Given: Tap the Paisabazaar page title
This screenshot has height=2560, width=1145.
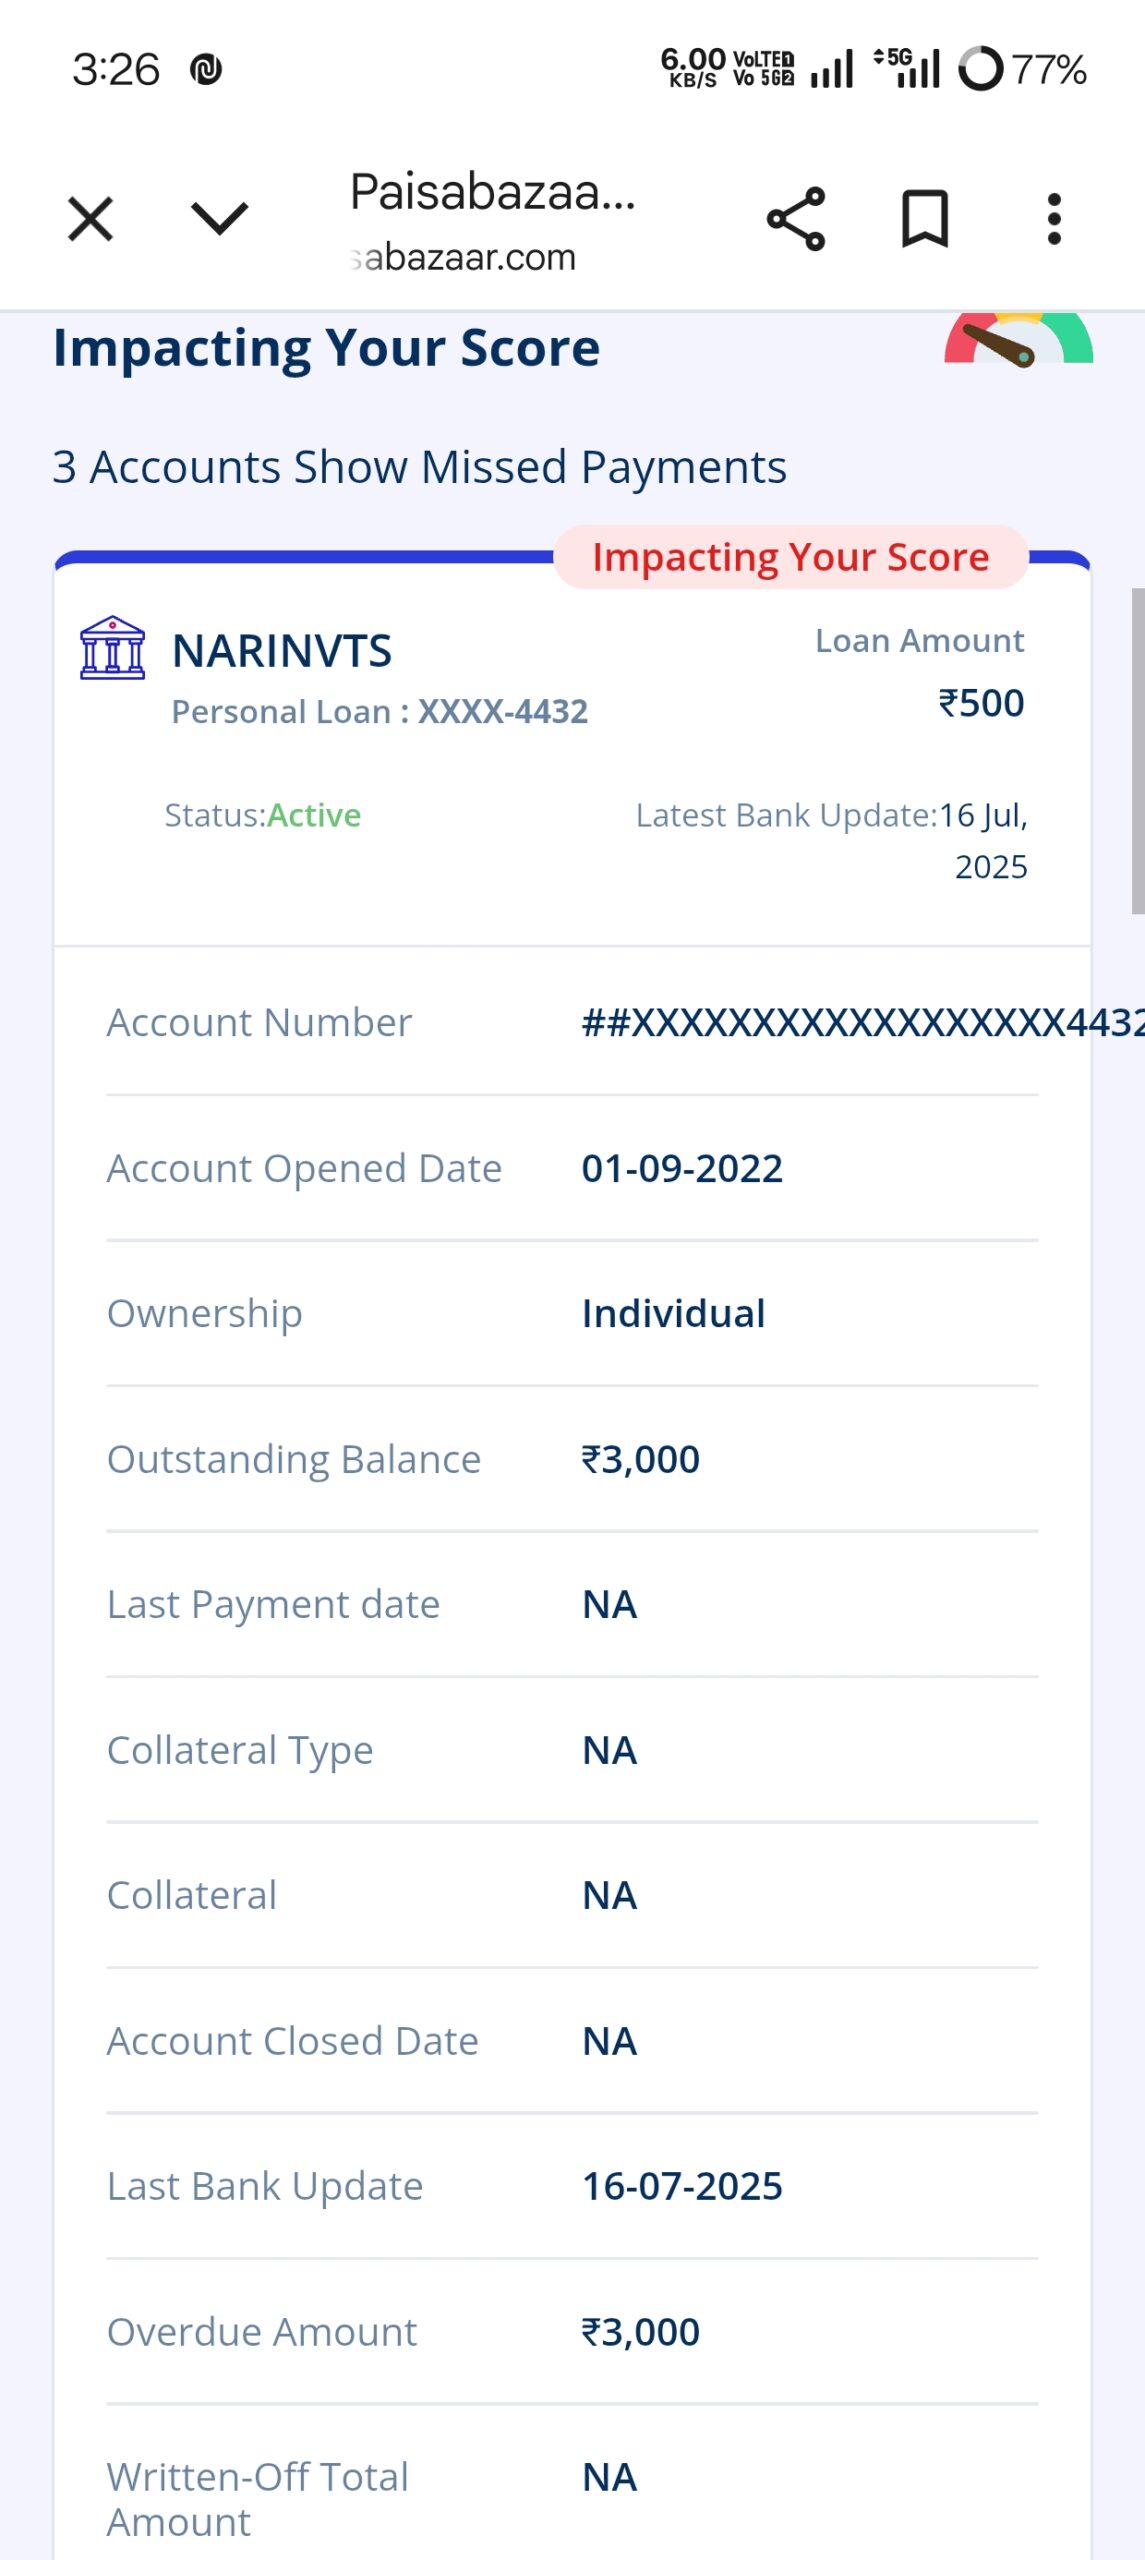Looking at the screenshot, I should point(492,192).
